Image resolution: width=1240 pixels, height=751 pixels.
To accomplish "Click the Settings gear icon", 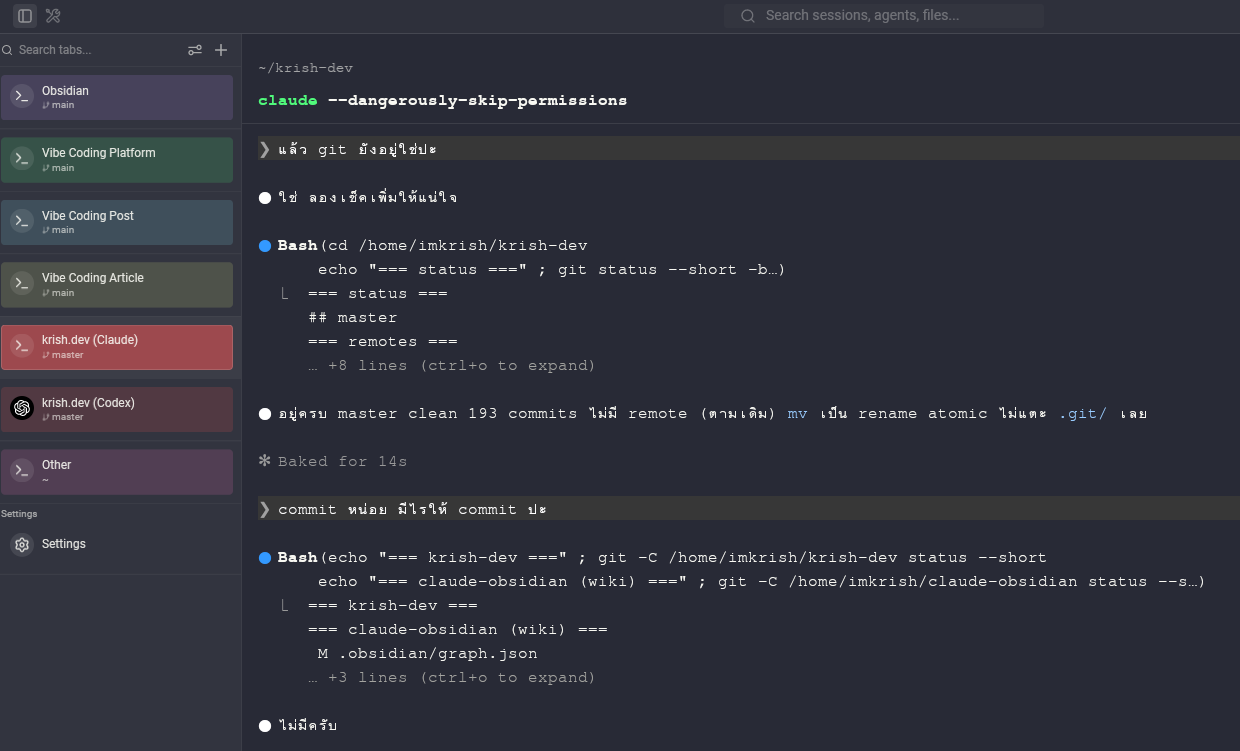I will click(x=22, y=544).
